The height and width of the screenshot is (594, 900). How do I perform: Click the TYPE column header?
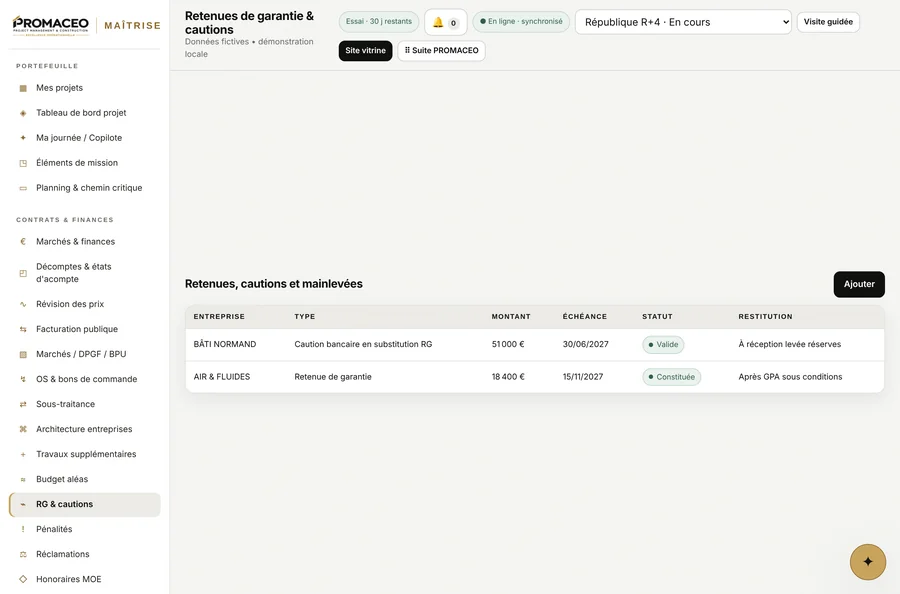tap(305, 317)
